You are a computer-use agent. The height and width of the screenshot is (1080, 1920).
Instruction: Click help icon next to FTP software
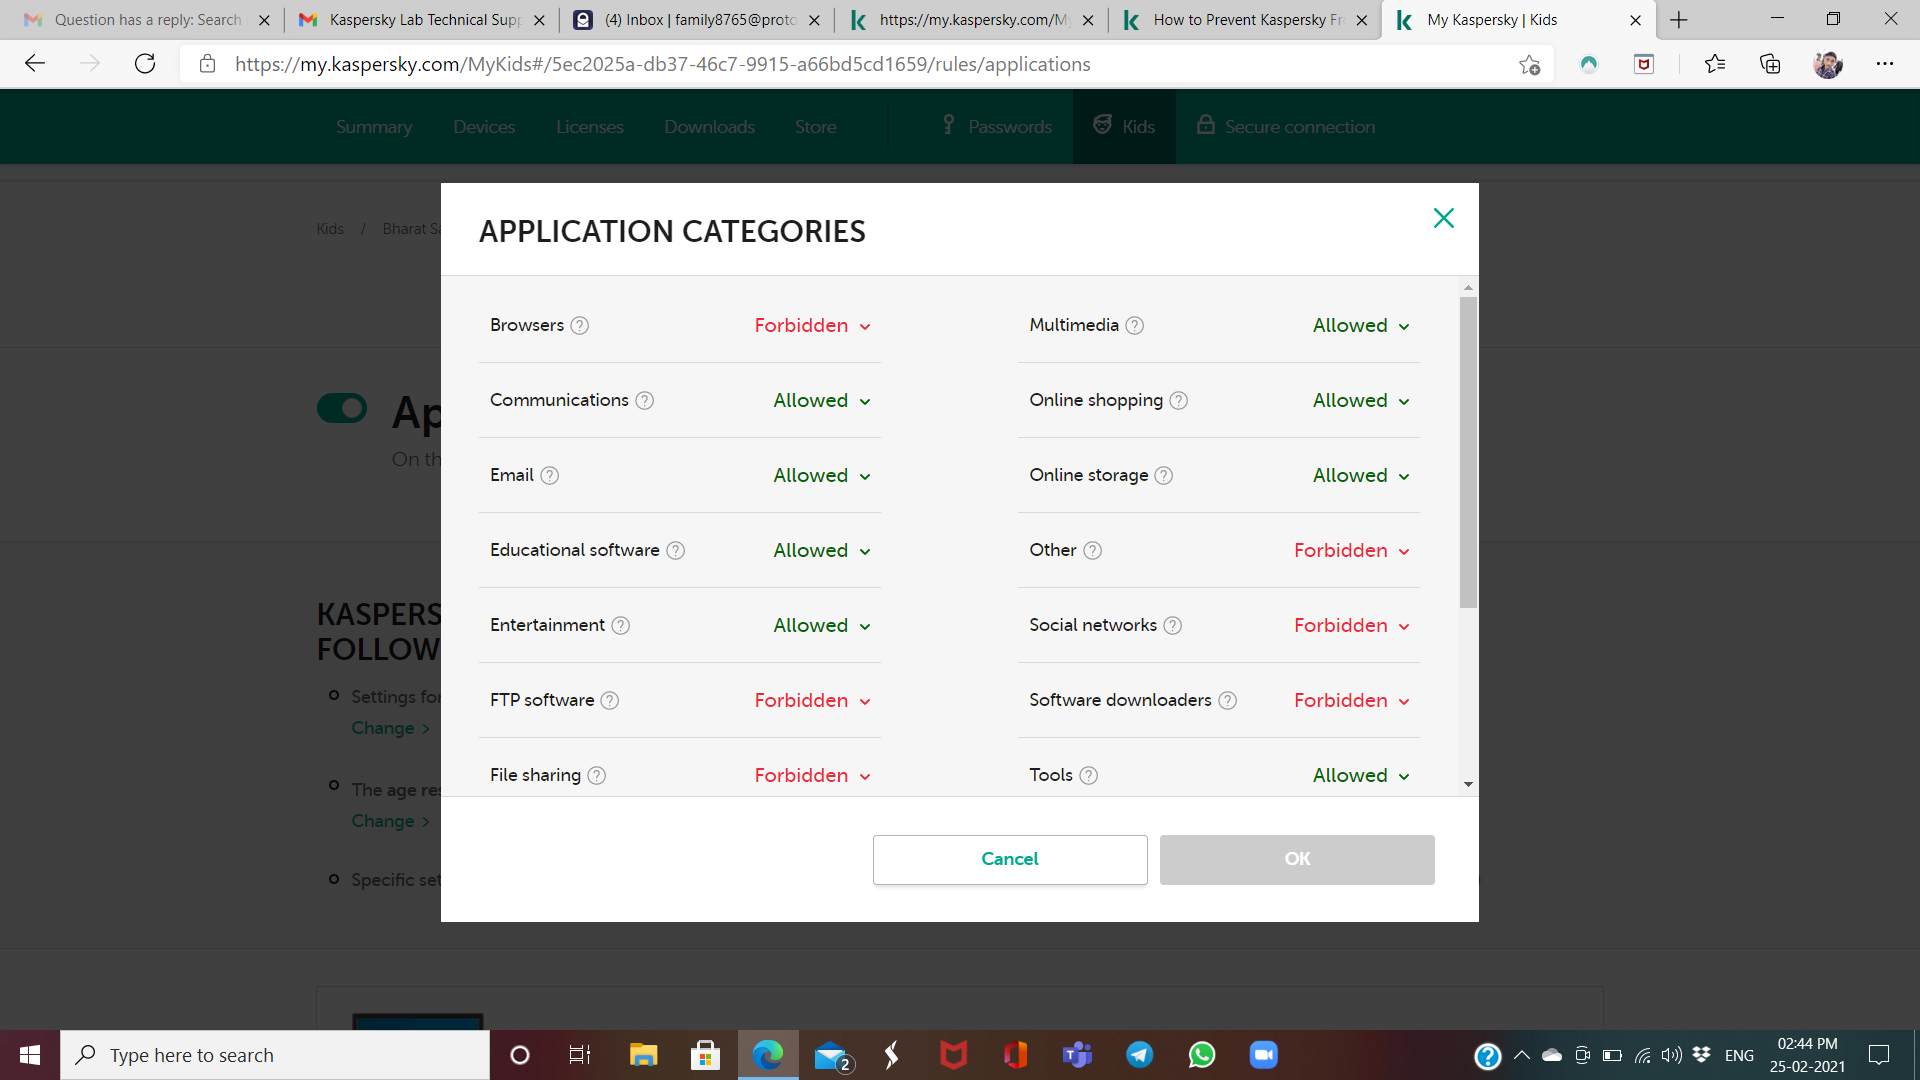(x=610, y=701)
